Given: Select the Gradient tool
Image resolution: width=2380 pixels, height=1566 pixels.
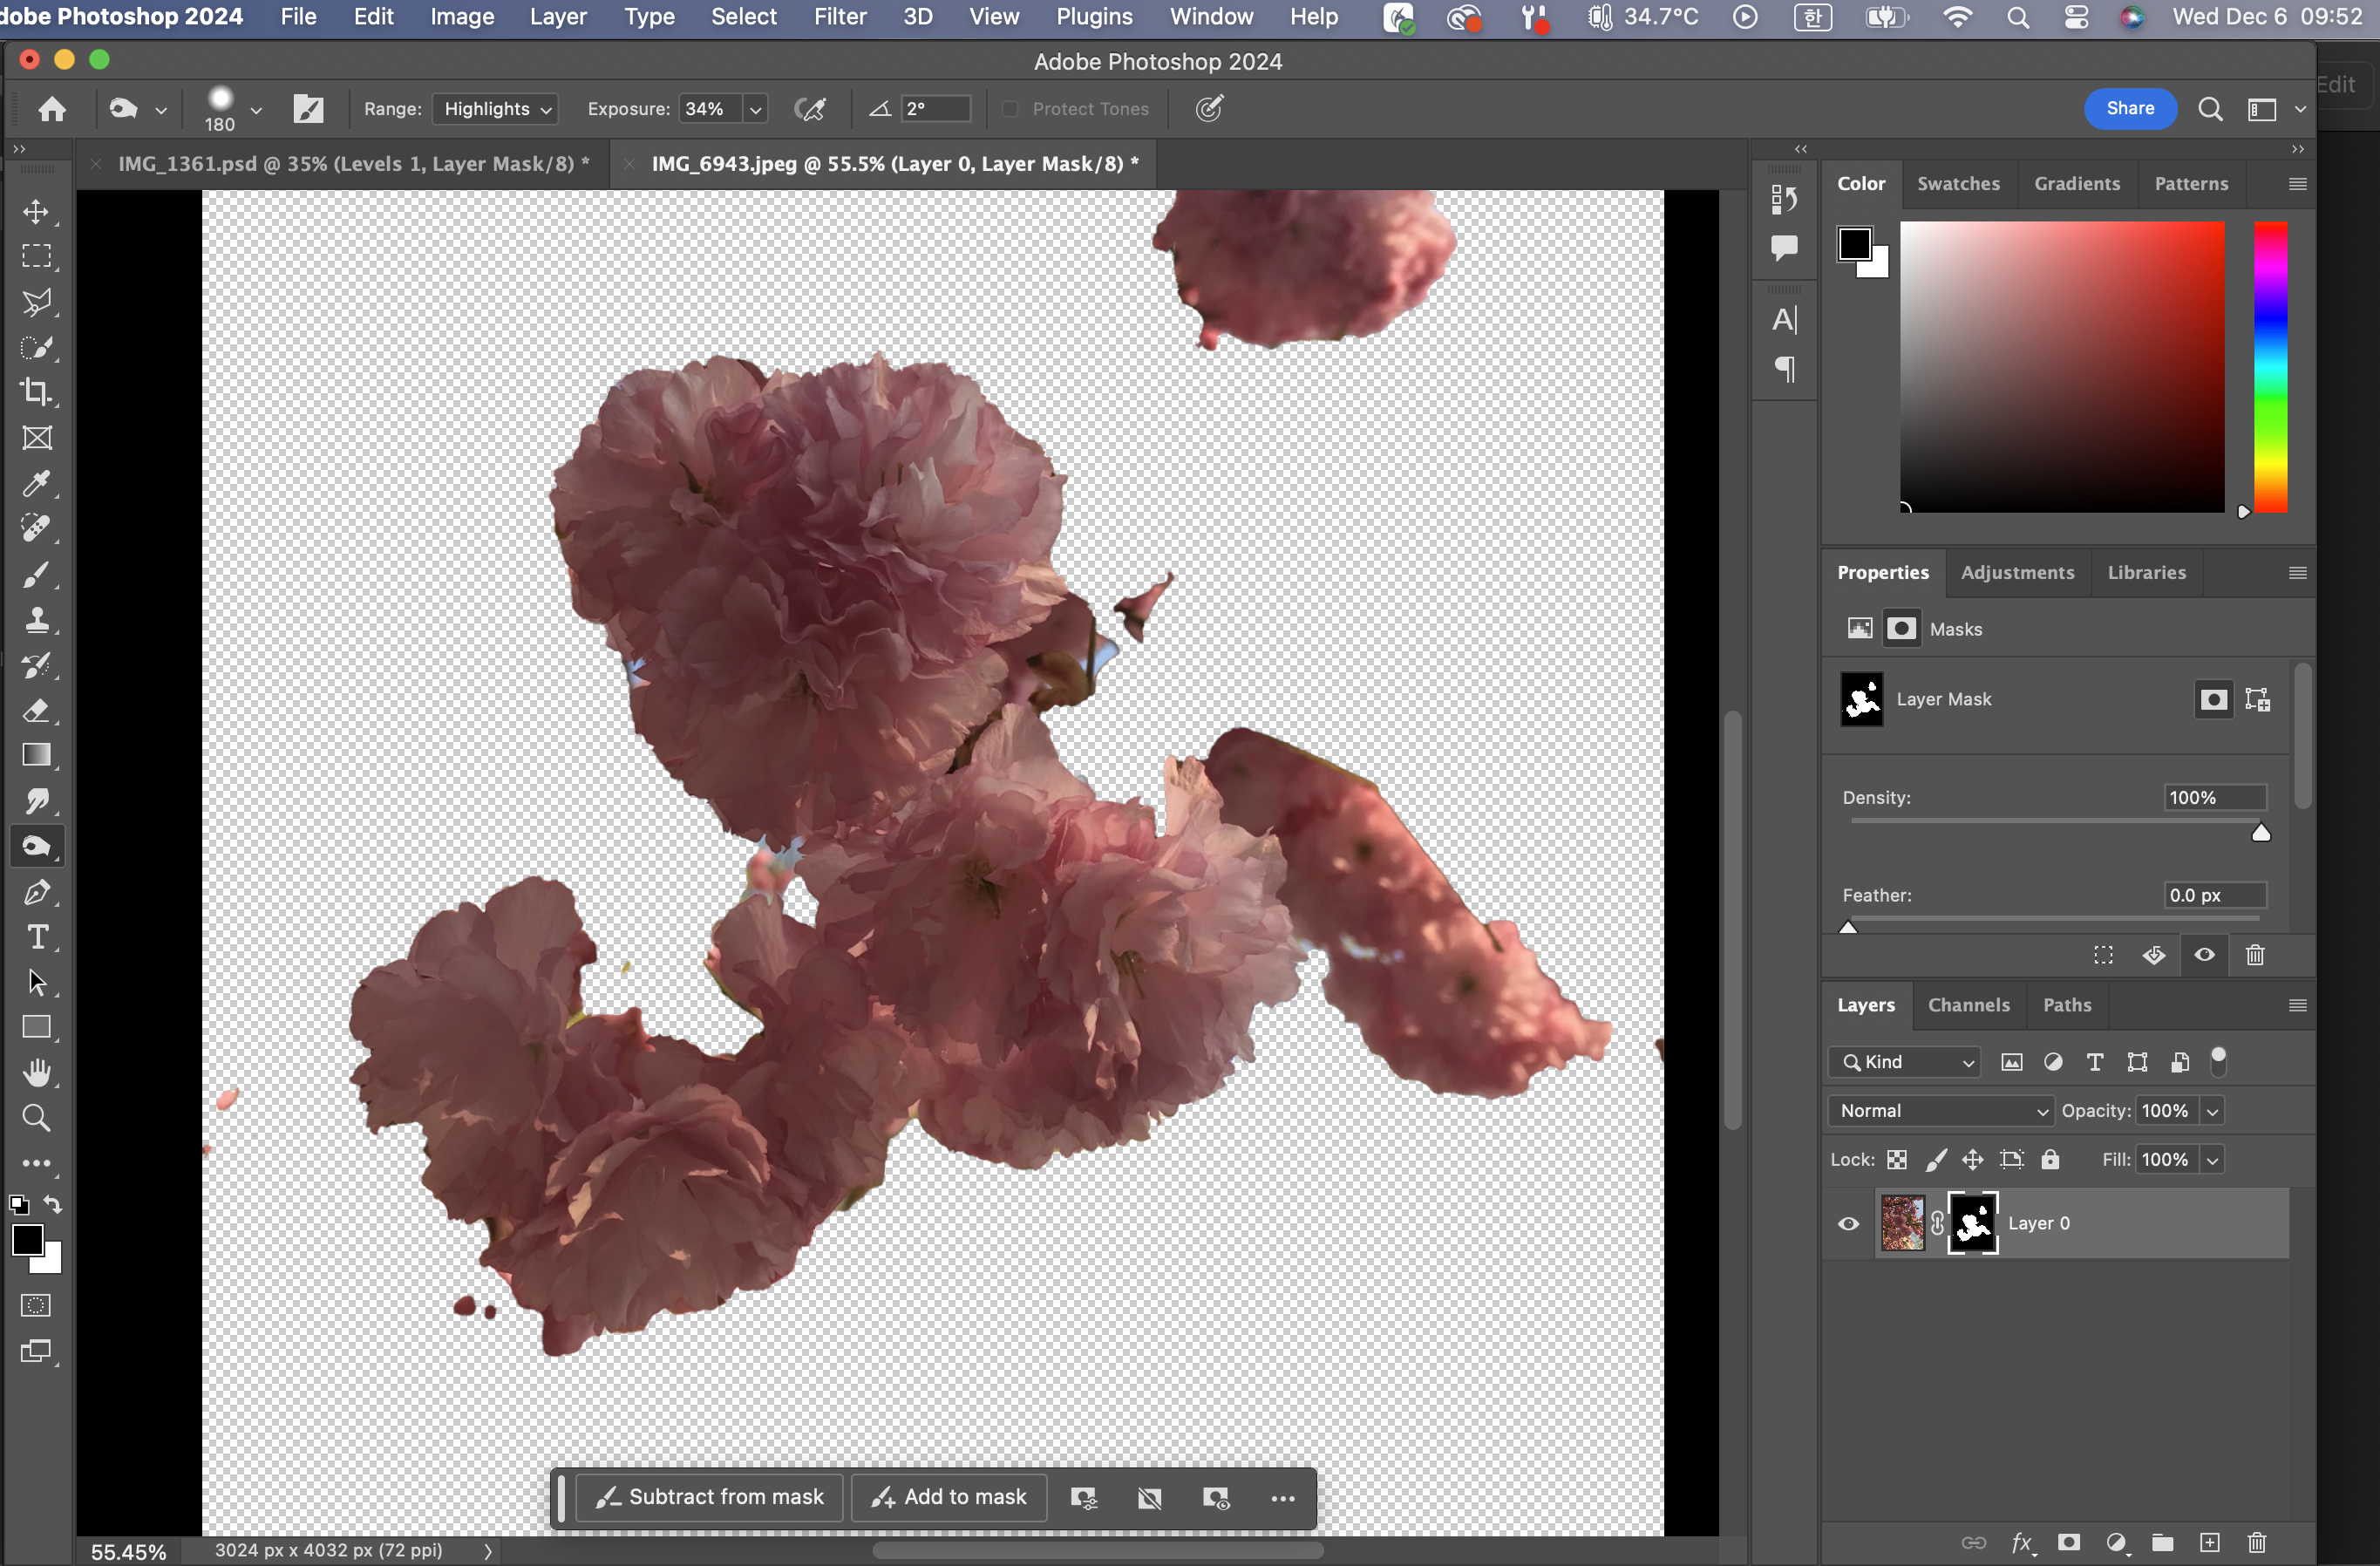Looking at the screenshot, I should click(x=37, y=755).
